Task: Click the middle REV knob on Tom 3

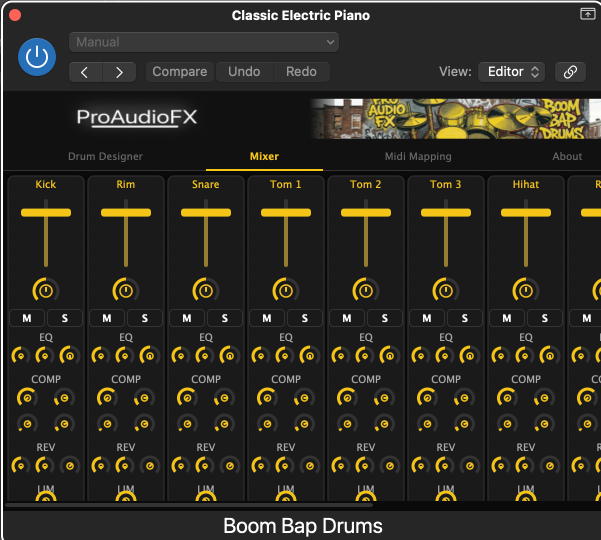Action: click(x=445, y=466)
